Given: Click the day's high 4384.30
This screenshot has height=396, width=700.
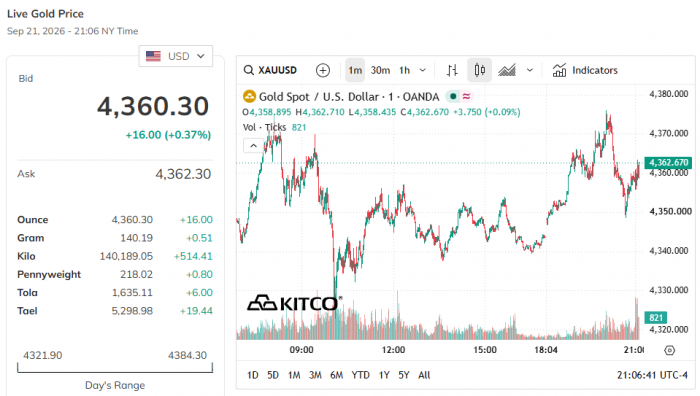Looking at the screenshot, I should click(187, 355).
